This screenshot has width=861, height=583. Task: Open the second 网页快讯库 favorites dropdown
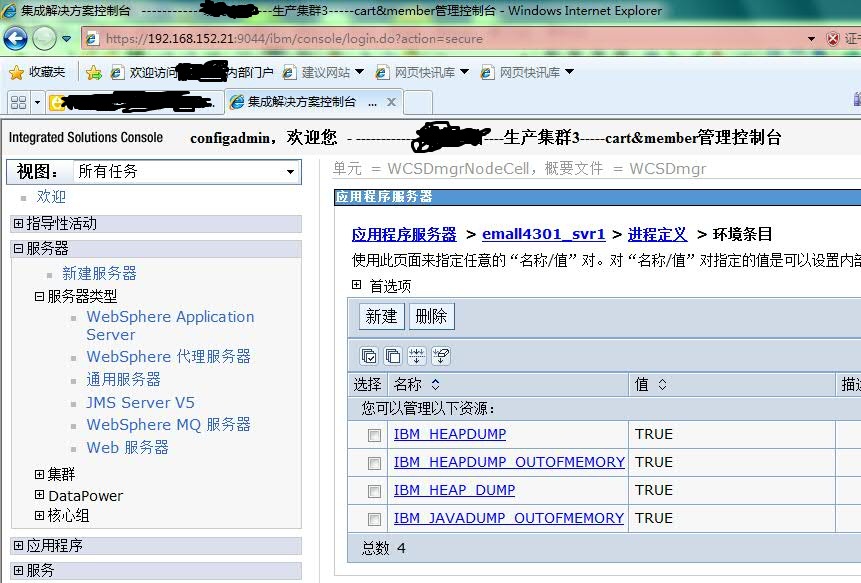pyautogui.click(x=527, y=72)
